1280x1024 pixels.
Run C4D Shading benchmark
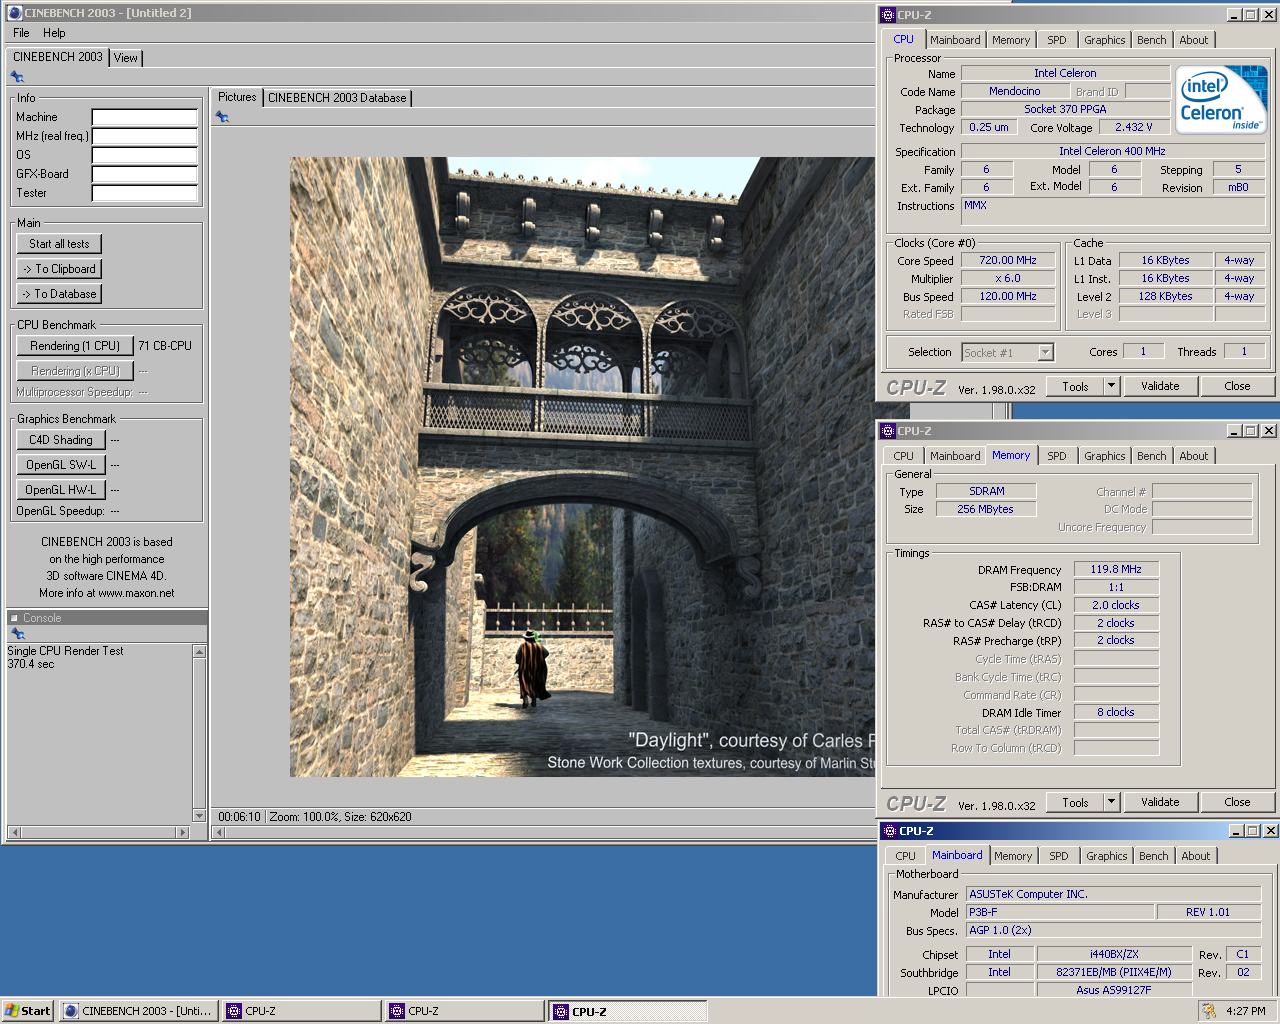coord(61,440)
